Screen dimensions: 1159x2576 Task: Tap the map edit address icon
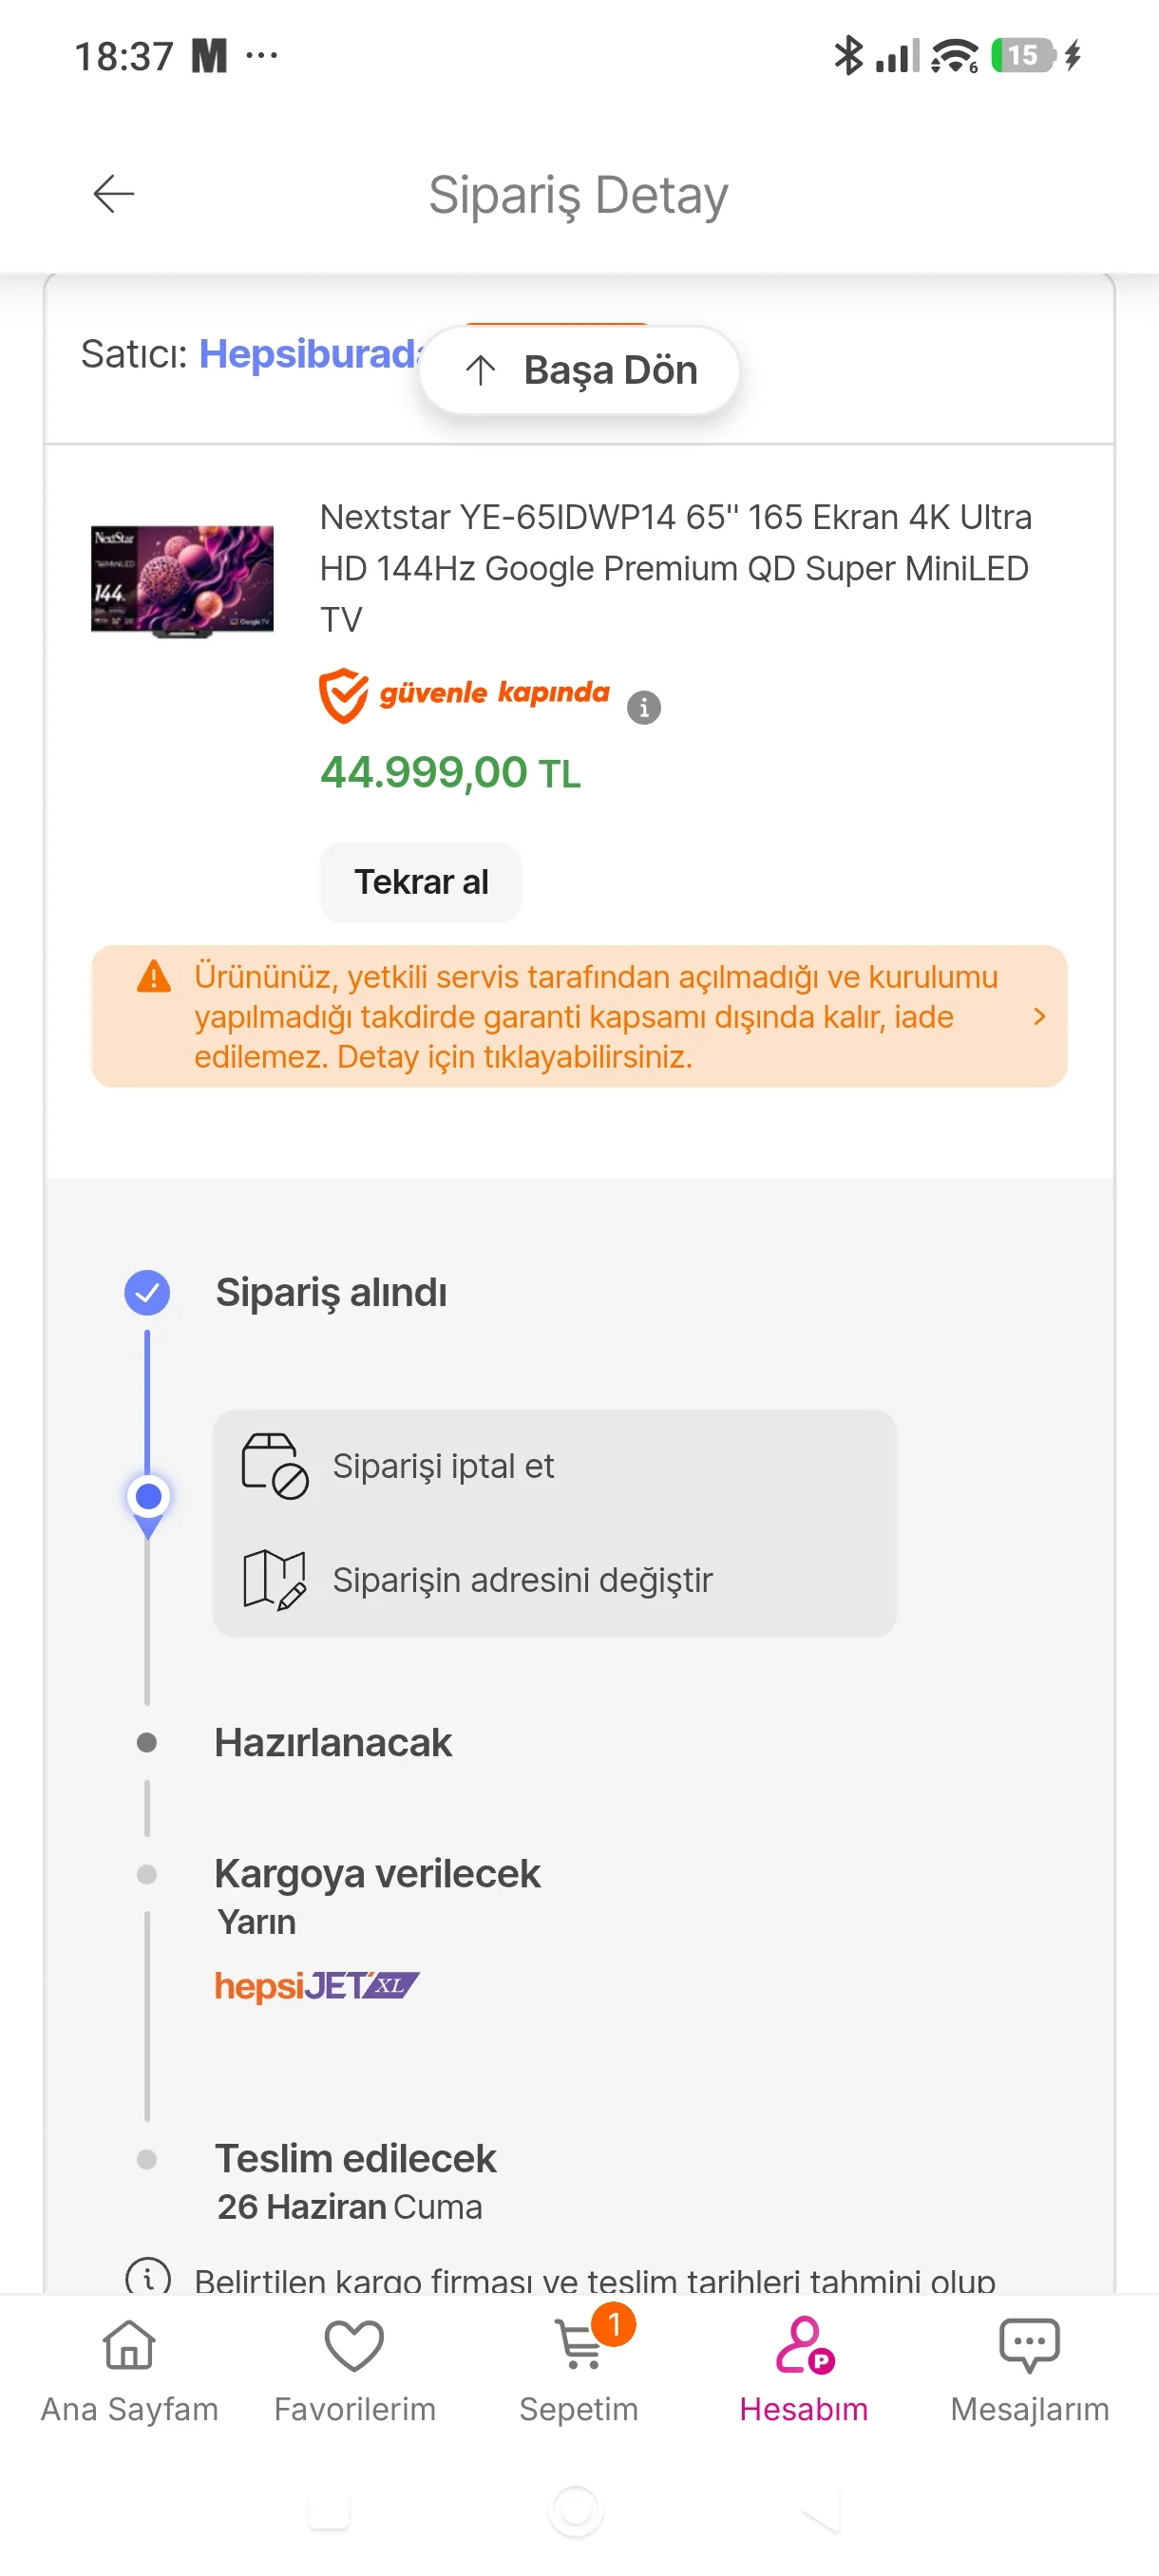click(x=275, y=1580)
